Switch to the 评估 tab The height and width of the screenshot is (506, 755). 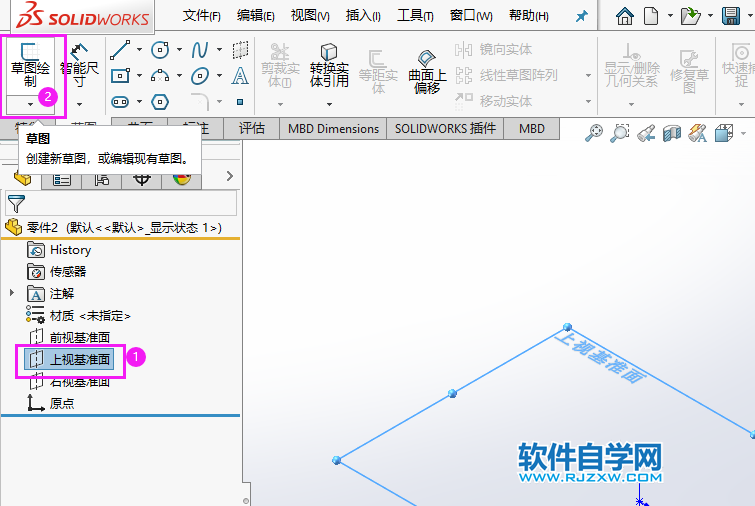(x=251, y=129)
